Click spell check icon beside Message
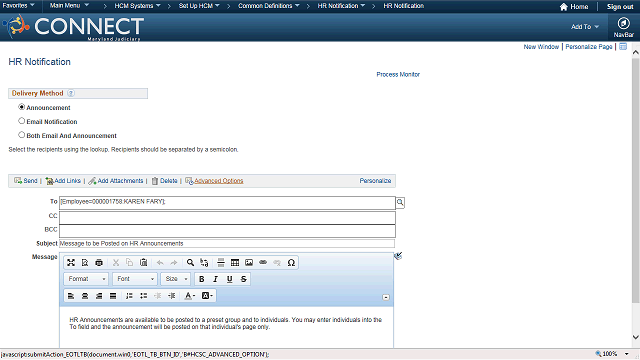Screen dimensions: 640x360 [x=398, y=256]
